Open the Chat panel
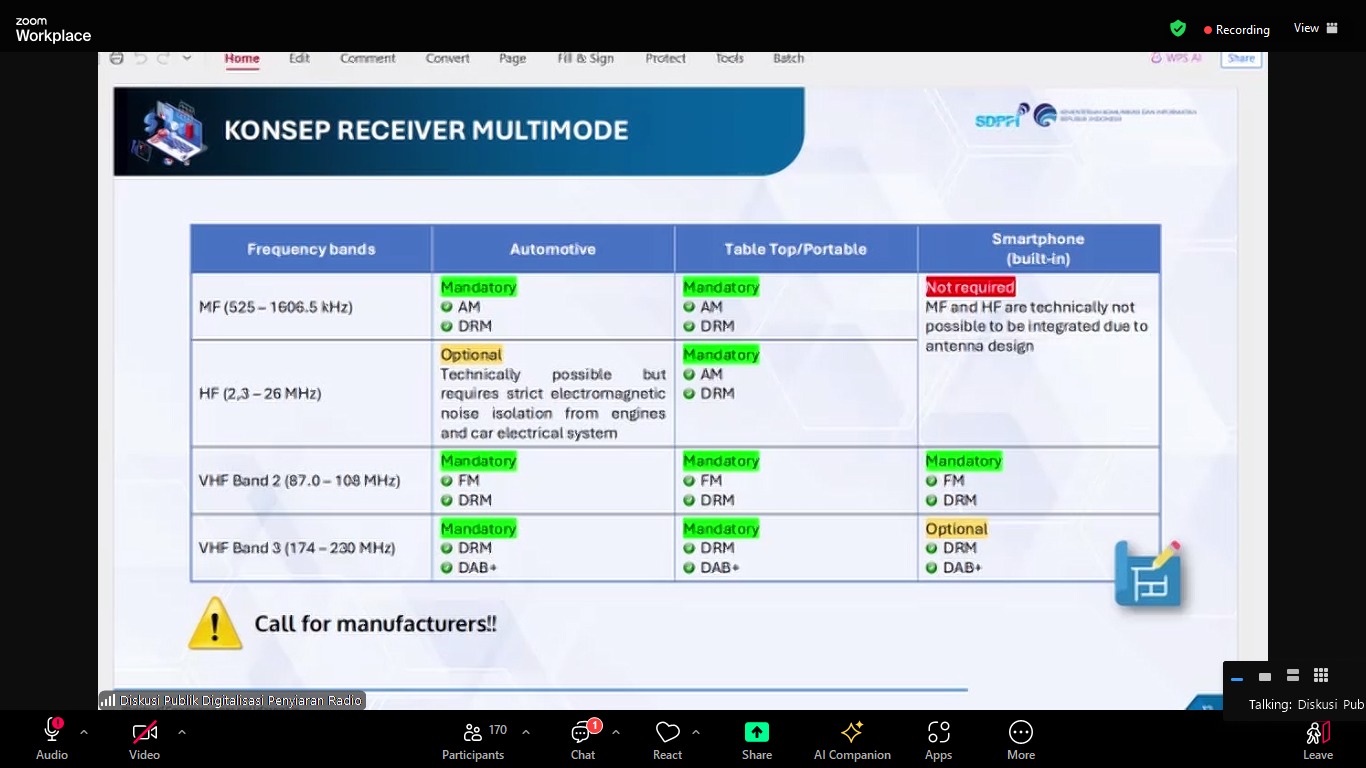This screenshot has height=768, width=1366. [582, 741]
